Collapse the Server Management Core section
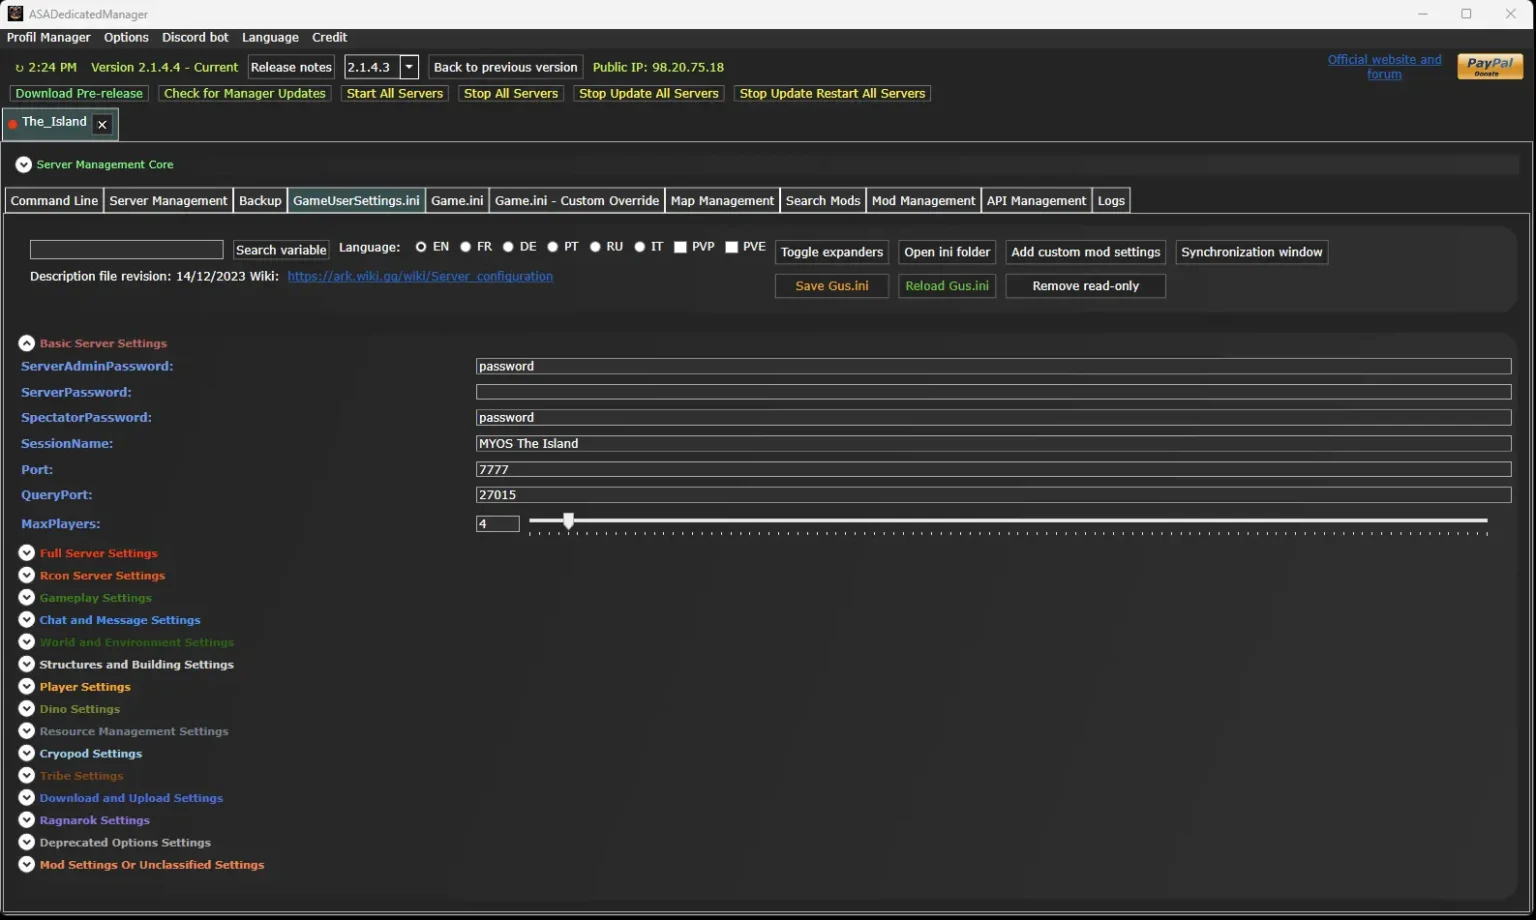1536x920 pixels. click(24, 165)
